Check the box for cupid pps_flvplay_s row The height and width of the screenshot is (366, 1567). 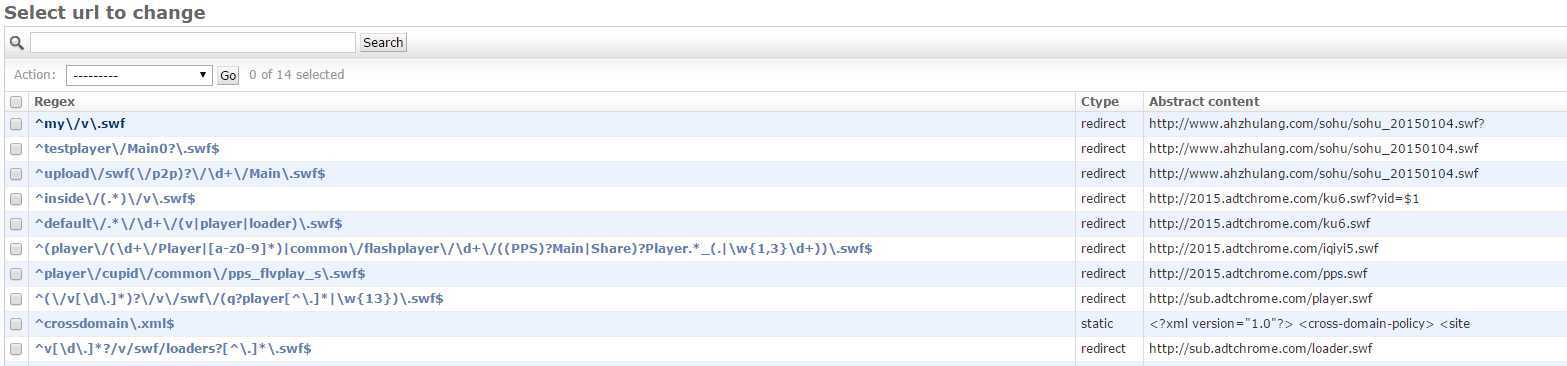[16, 274]
